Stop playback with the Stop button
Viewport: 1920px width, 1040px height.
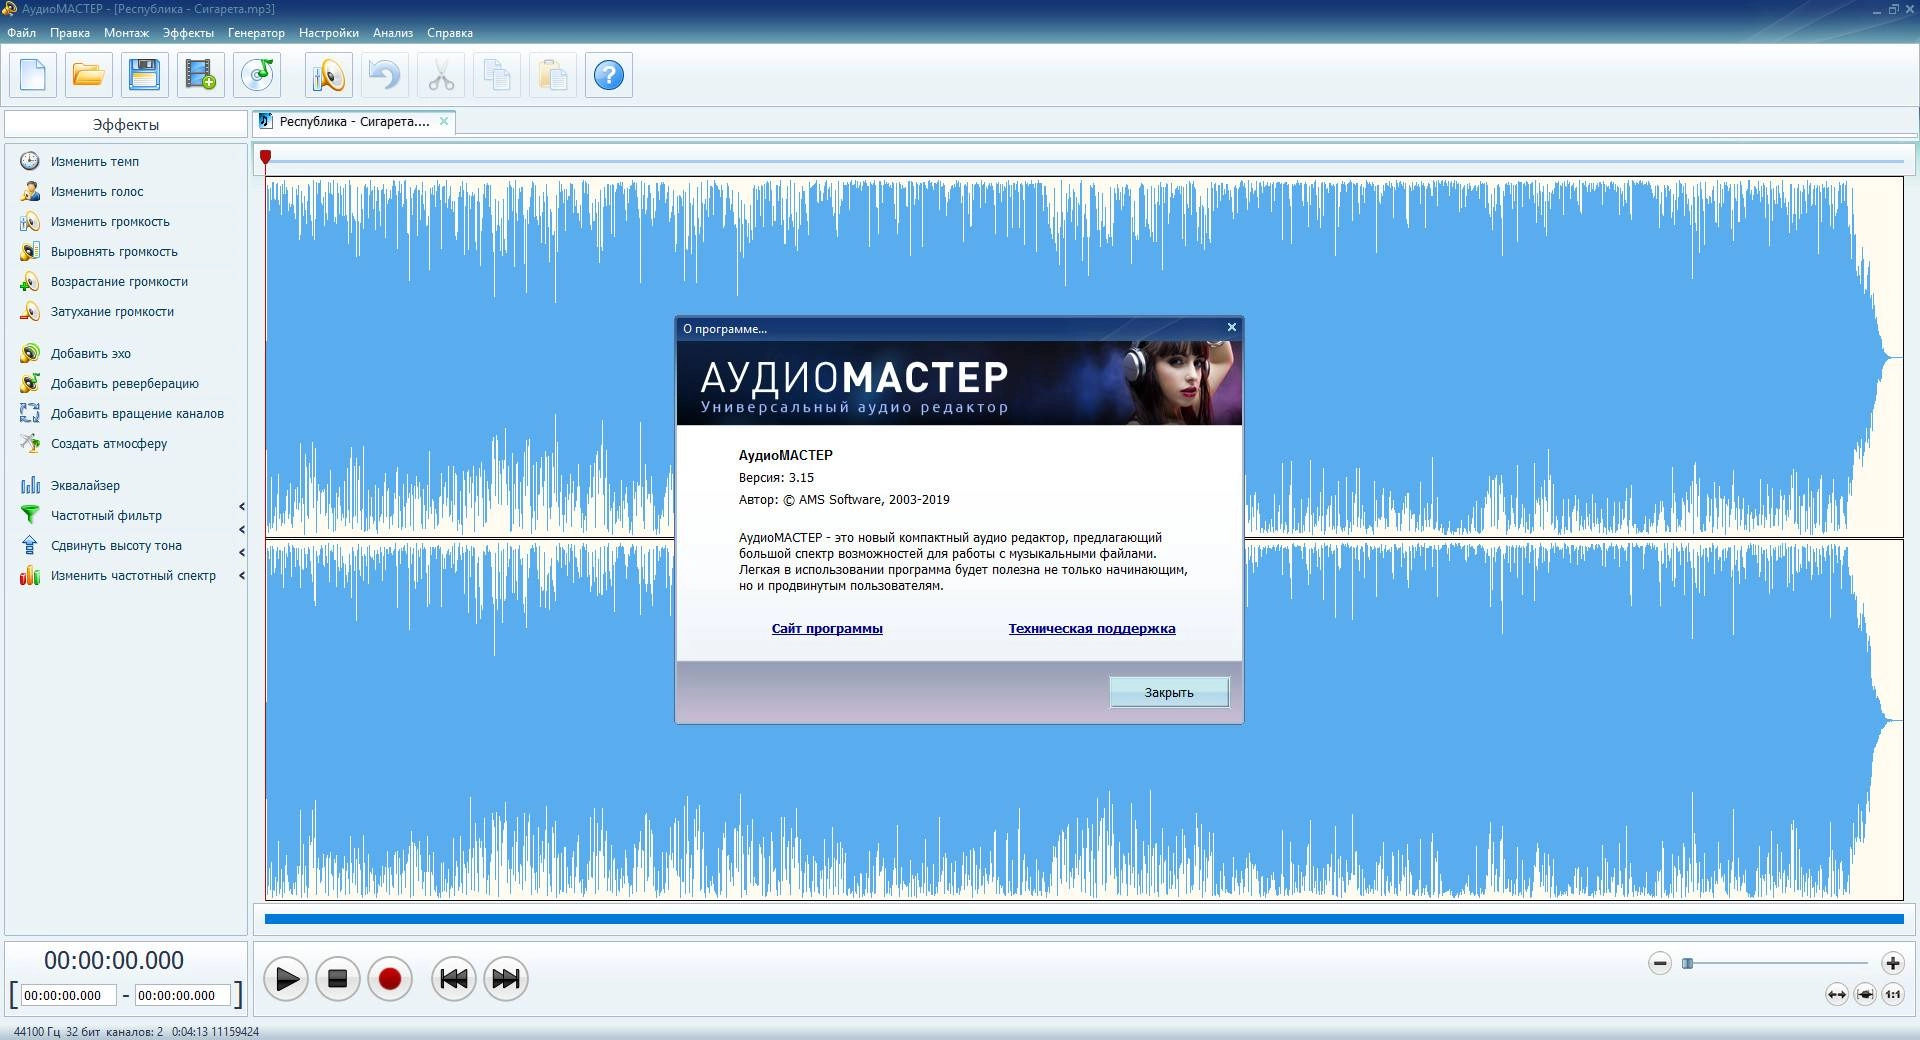[338, 979]
